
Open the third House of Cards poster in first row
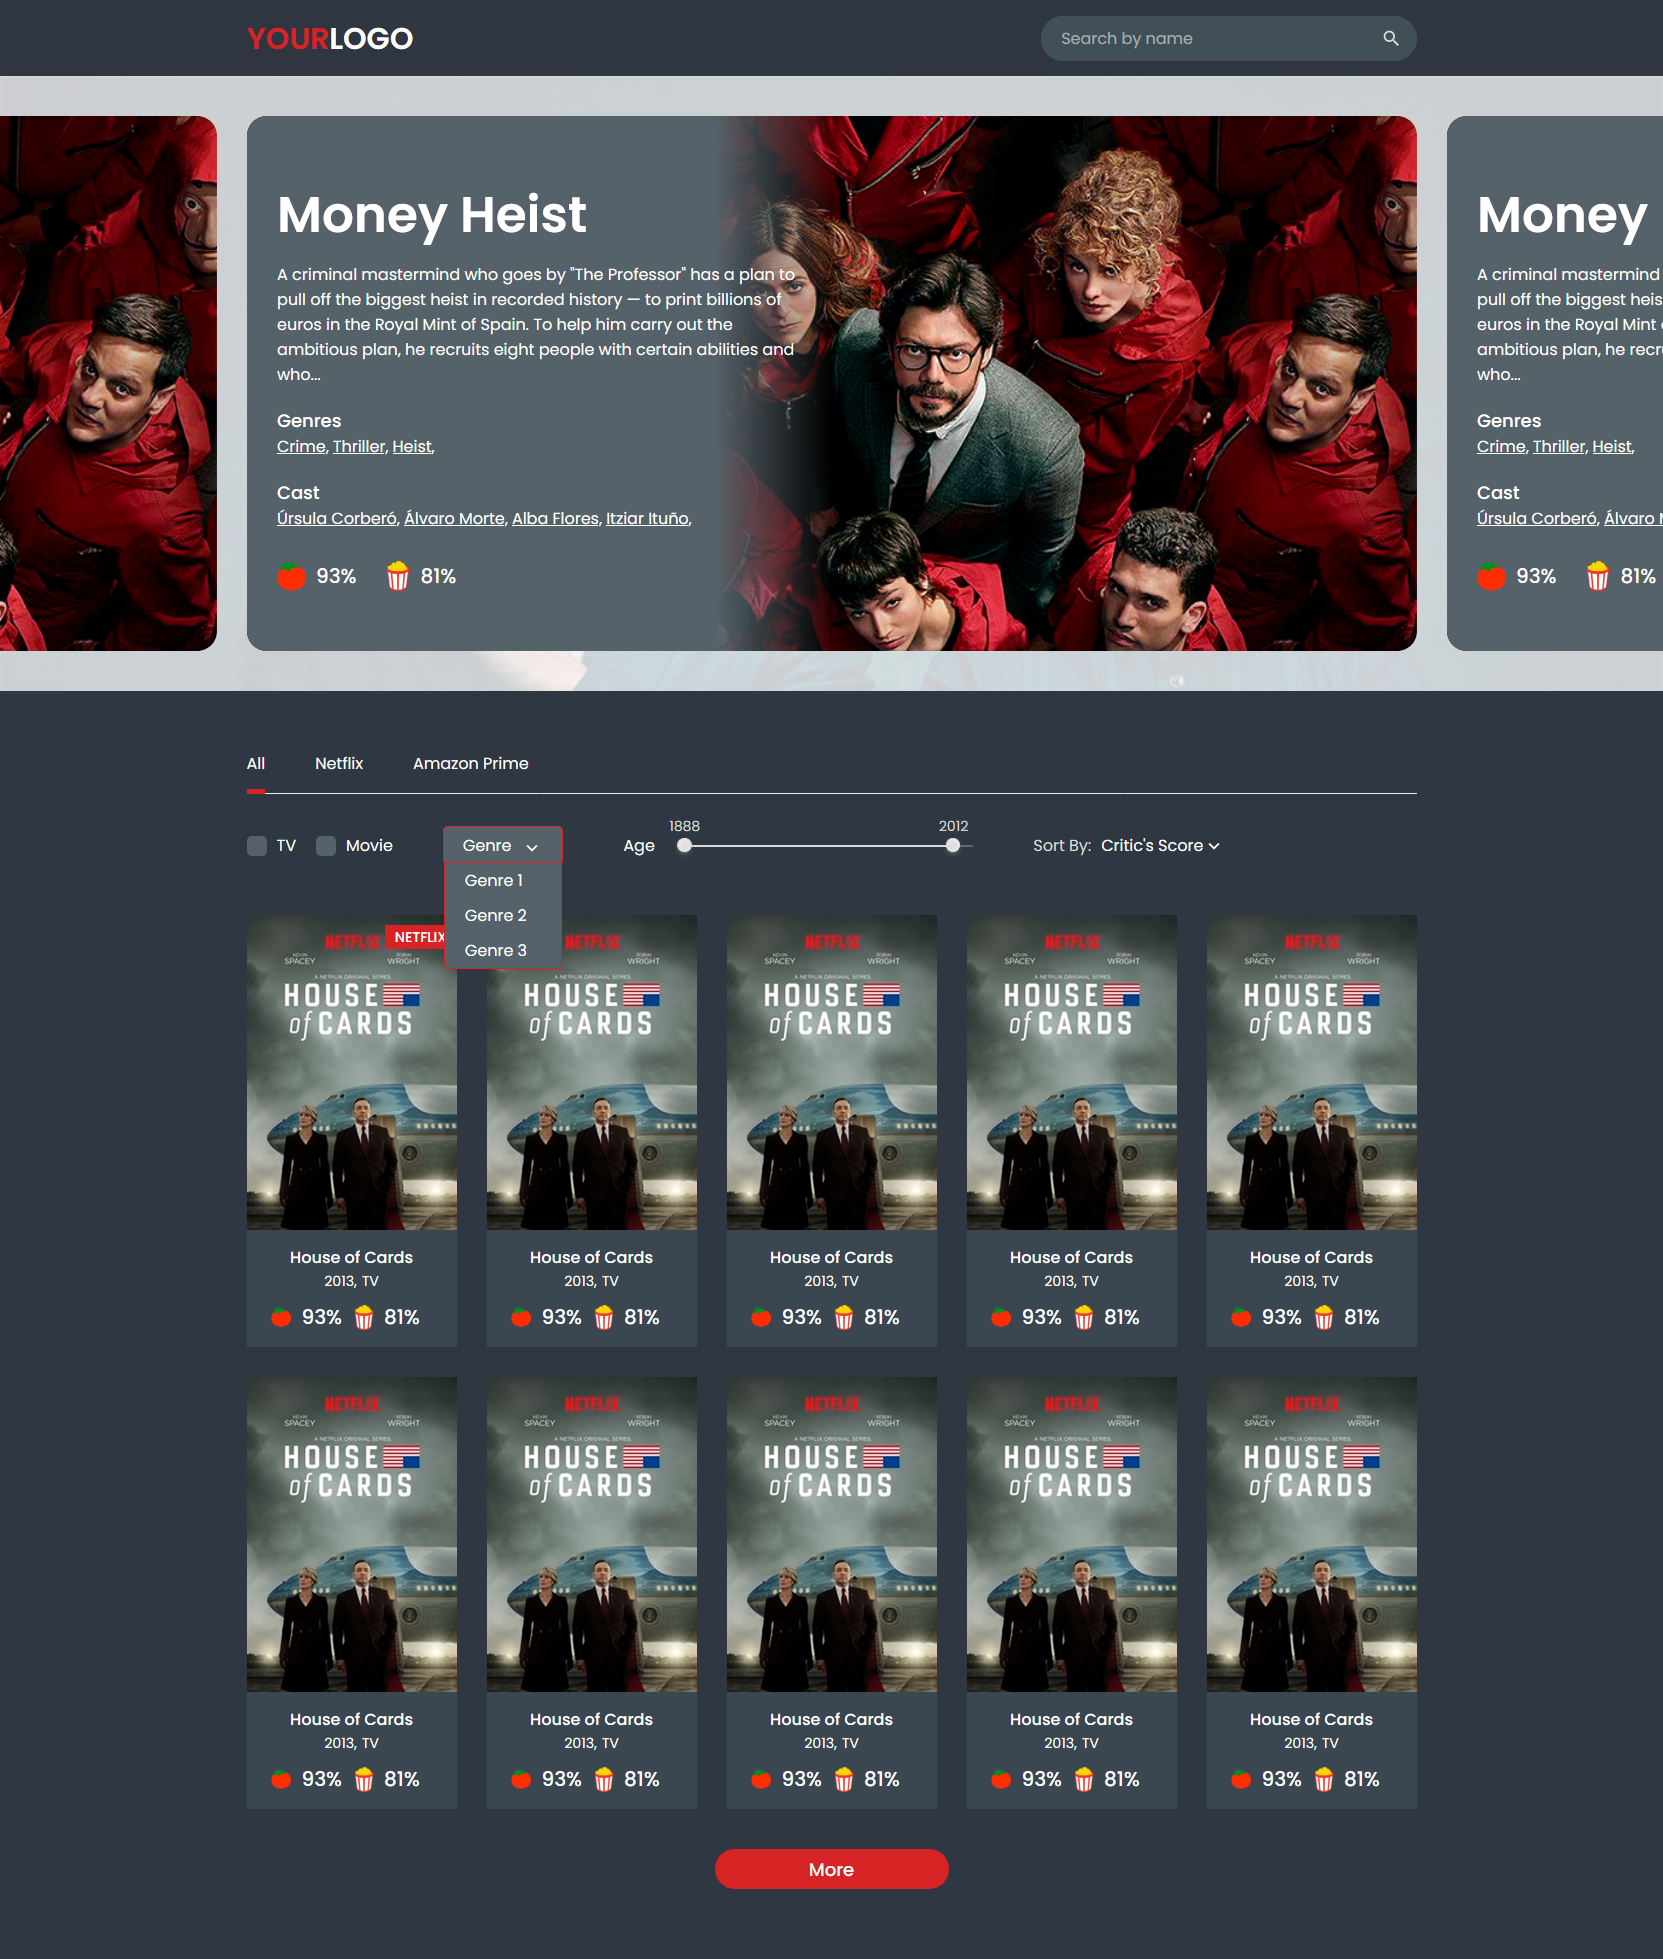(832, 1072)
